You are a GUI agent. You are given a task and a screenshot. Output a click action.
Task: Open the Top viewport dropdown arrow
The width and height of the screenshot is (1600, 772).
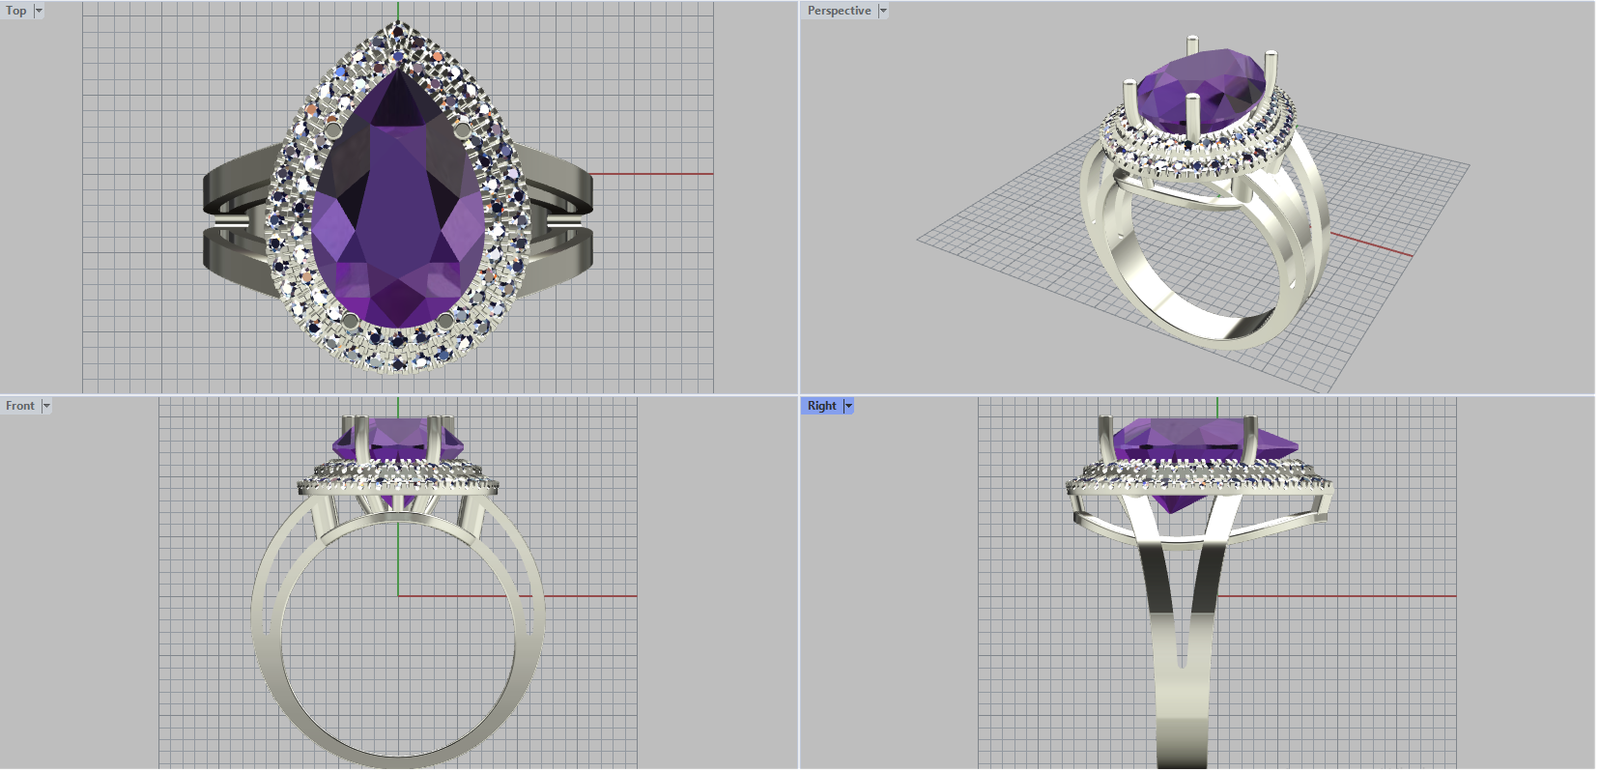coord(39,11)
